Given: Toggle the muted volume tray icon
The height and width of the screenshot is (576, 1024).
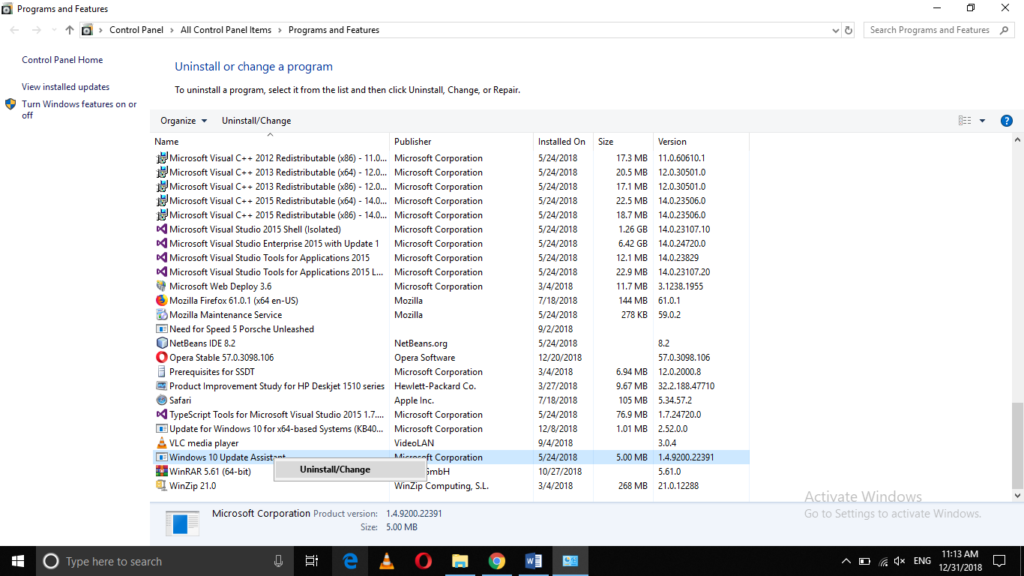Looking at the screenshot, I should point(900,561).
